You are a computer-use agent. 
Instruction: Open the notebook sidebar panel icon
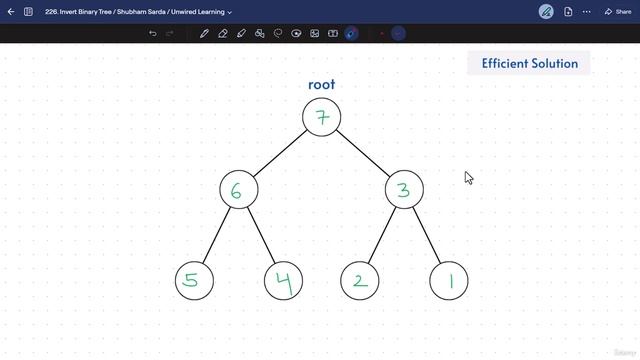pyautogui.click(x=28, y=12)
